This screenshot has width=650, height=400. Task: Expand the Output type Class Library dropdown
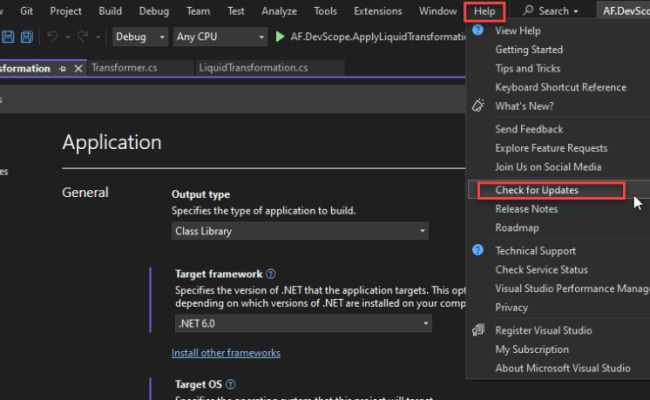tap(300, 231)
